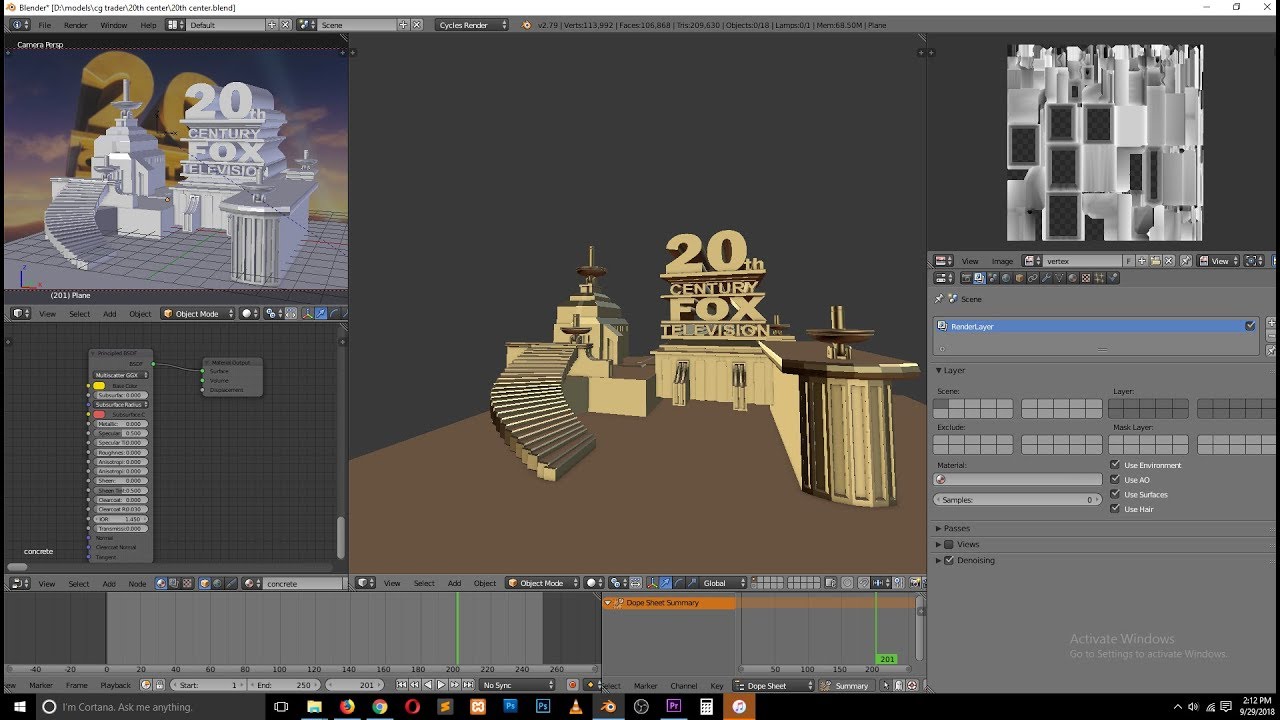Image resolution: width=1280 pixels, height=720 pixels.
Task: Click Add menu in main viewport header
Action: point(454,583)
